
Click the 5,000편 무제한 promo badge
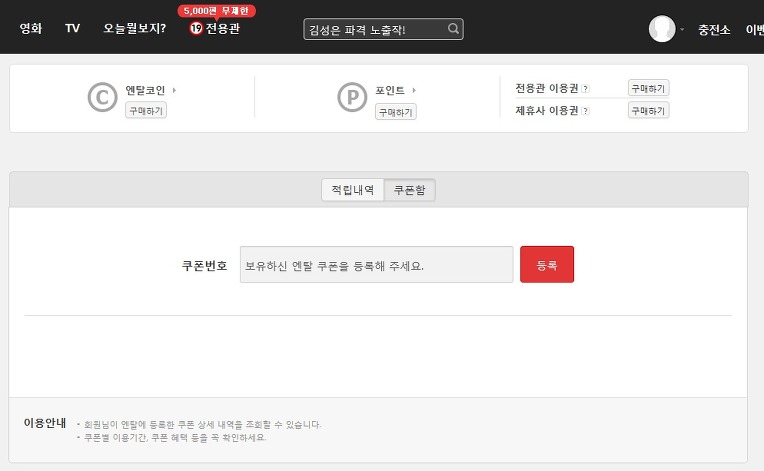click(x=216, y=11)
